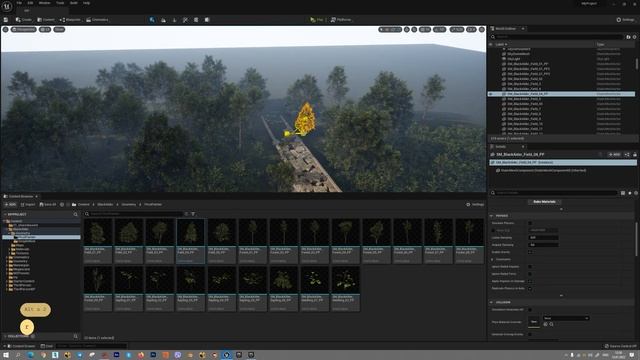640x360 pixels.
Task: Click the Linear Damping value field
Action: coord(543,238)
